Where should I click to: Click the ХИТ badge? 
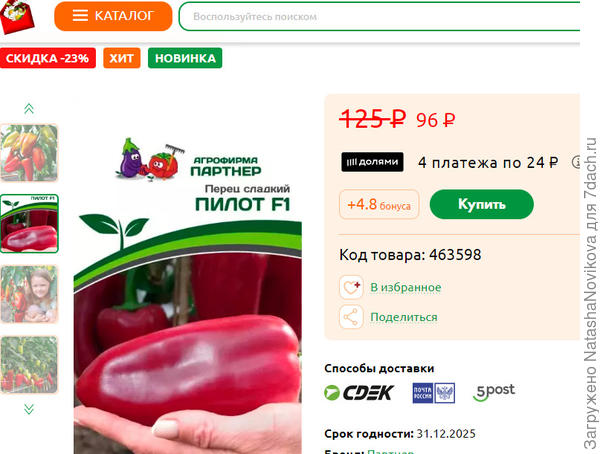pos(122,58)
